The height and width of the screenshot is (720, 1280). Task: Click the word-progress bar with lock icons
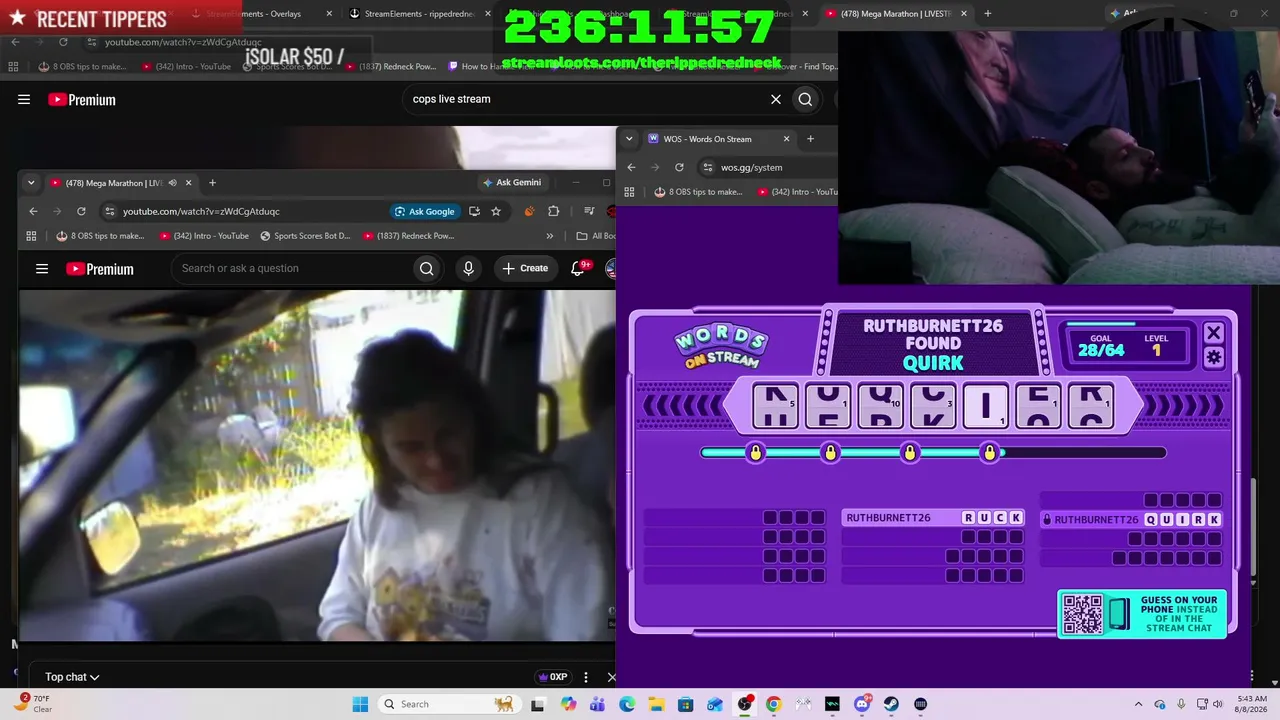tap(933, 453)
